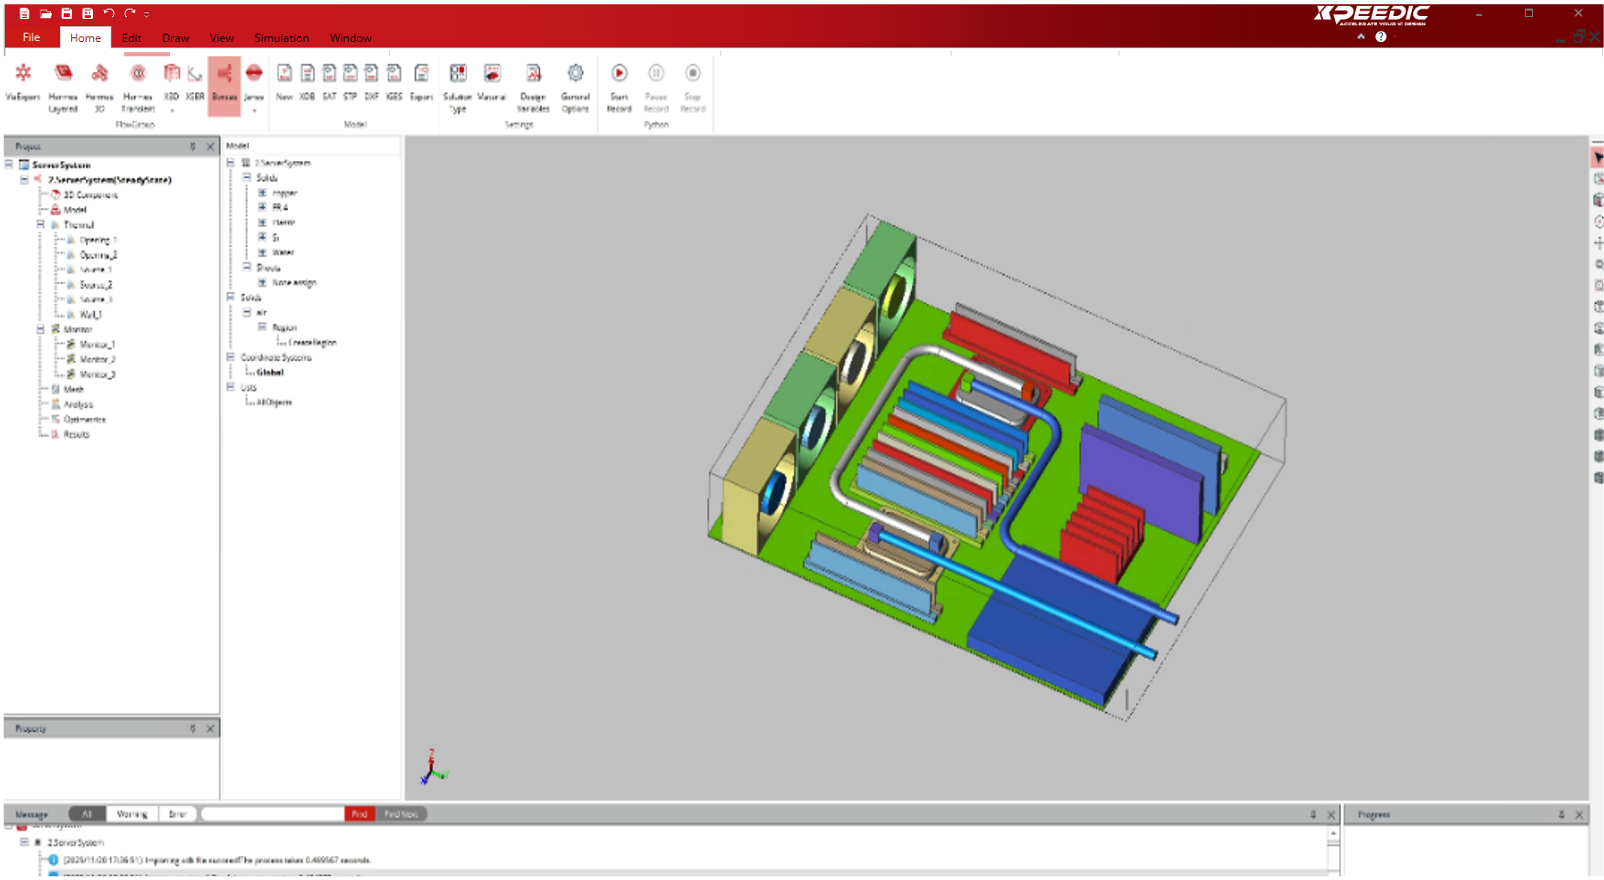This screenshot has height=880, width=1604.
Task: Open the File menu
Action: 31,38
